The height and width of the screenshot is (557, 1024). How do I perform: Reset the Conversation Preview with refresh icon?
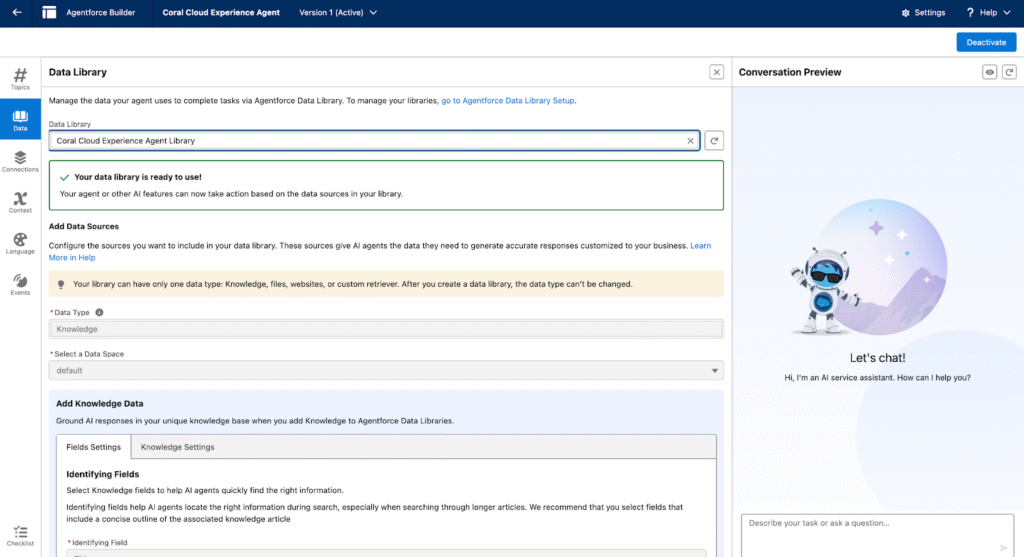click(1009, 72)
